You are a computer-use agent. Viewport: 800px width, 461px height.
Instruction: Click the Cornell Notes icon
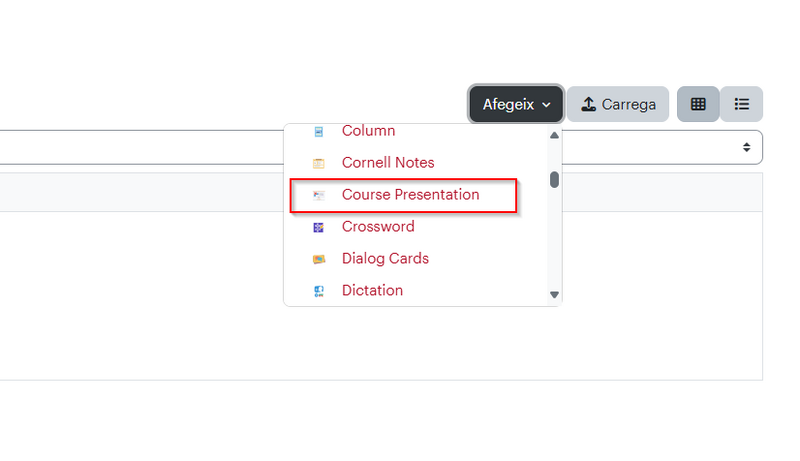pyautogui.click(x=319, y=164)
